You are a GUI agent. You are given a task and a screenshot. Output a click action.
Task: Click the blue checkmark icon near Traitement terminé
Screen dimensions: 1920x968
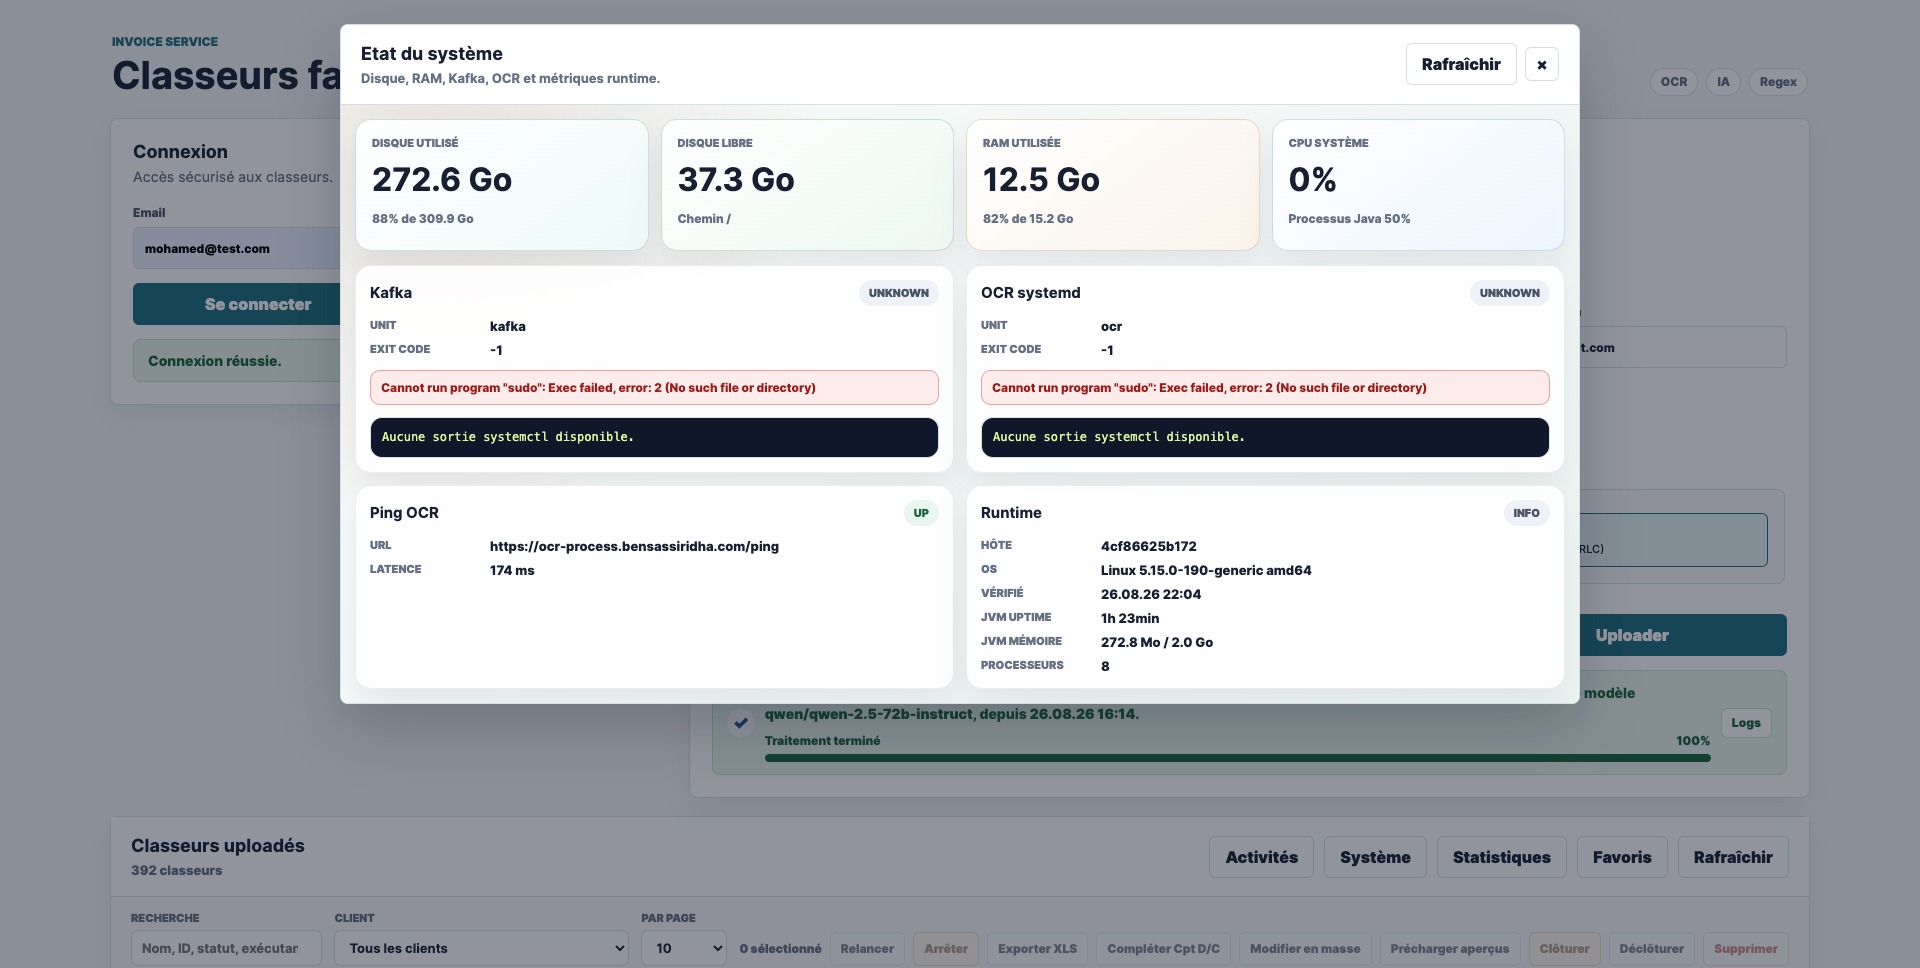coord(741,722)
